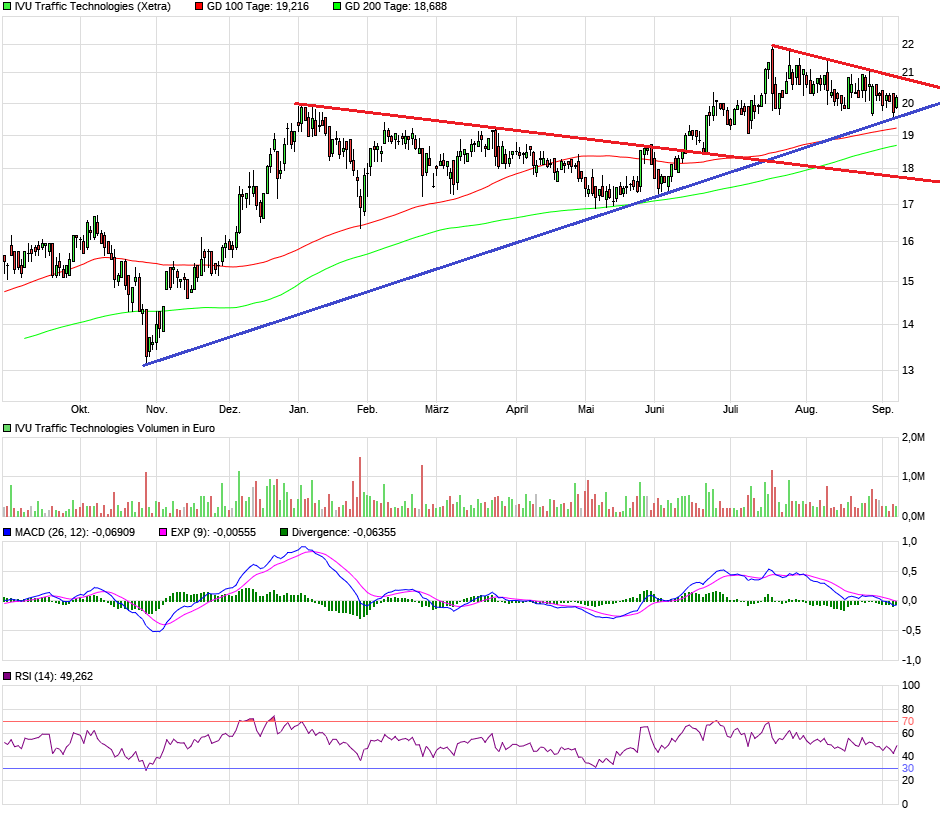Click the 'März' month axis label

(x=436, y=409)
